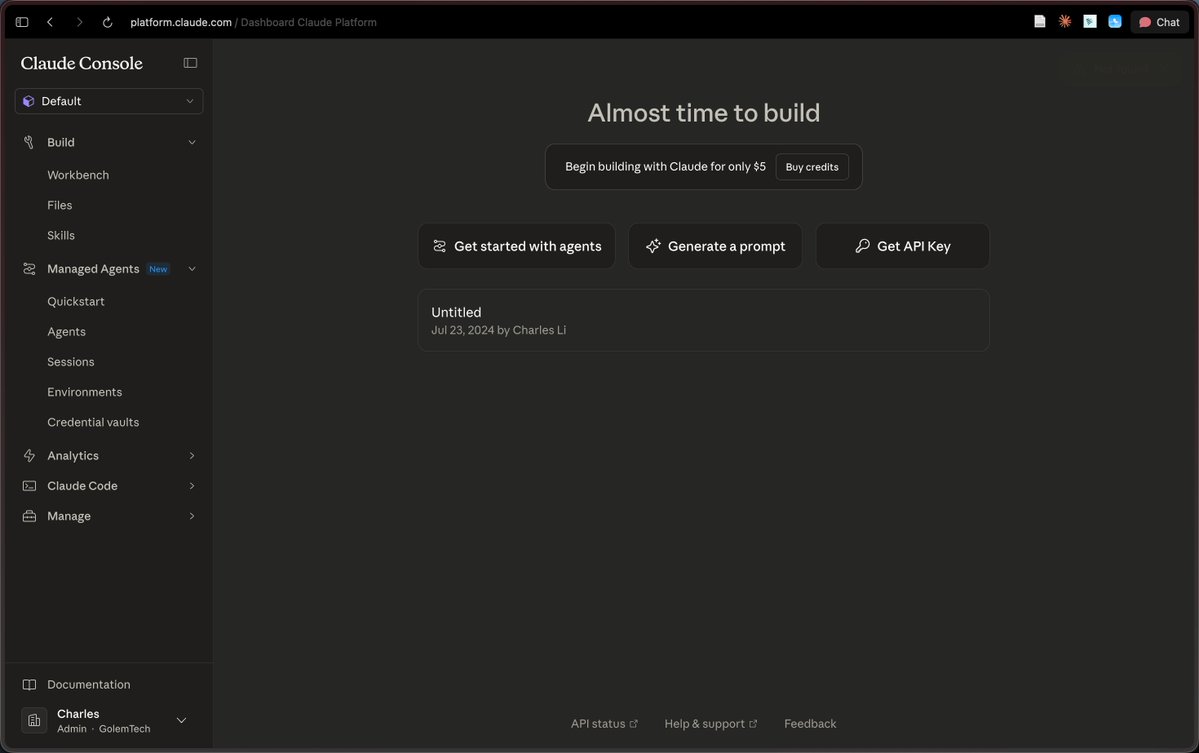The width and height of the screenshot is (1199, 753).
Task: Click the Claude Code label in sidebar
Action: (83, 486)
